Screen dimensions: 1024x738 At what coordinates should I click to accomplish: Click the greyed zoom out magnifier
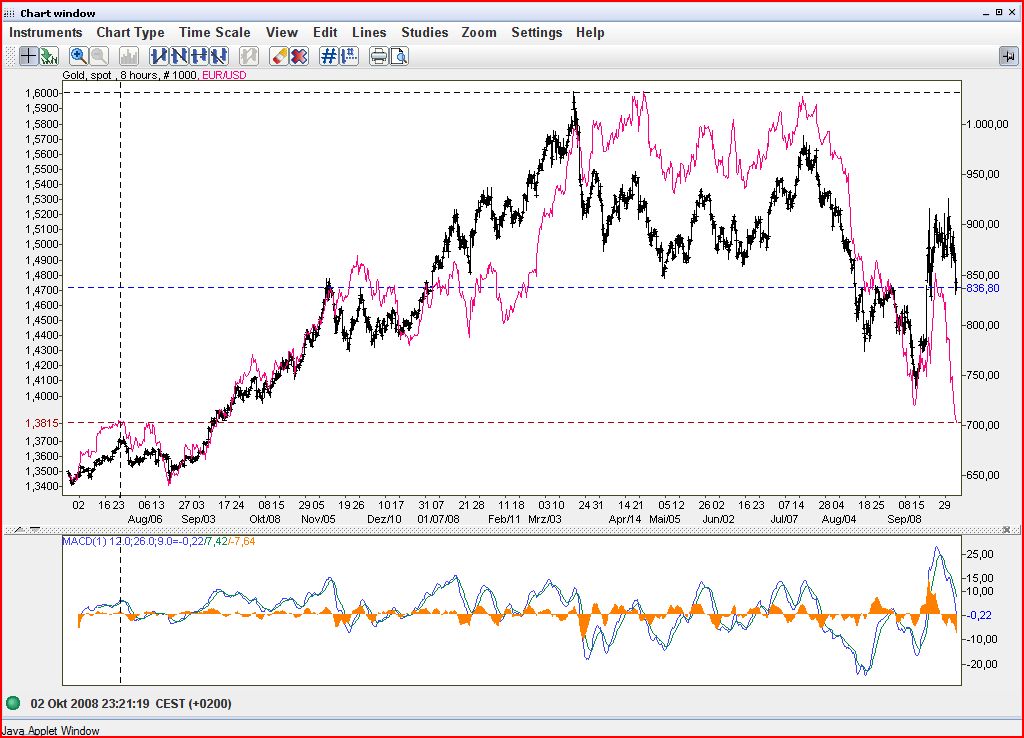point(99,56)
